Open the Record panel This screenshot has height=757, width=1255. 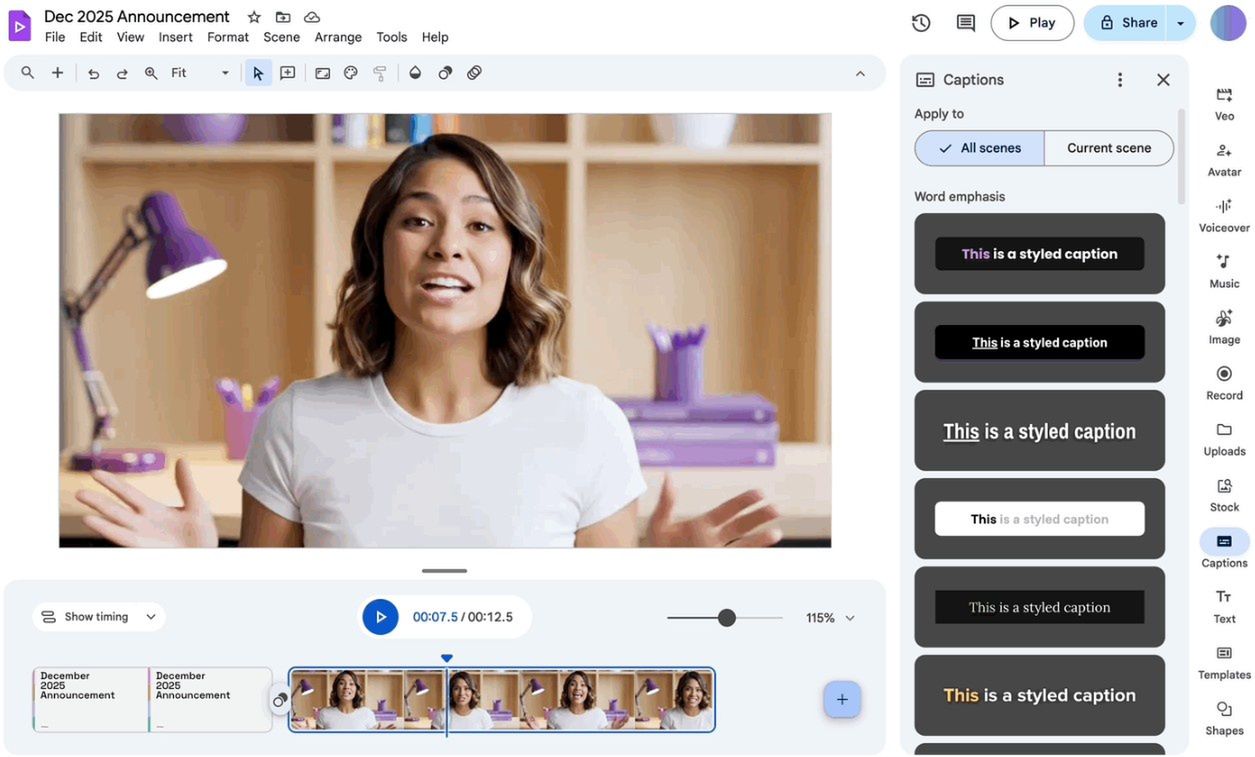click(x=1223, y=382)
